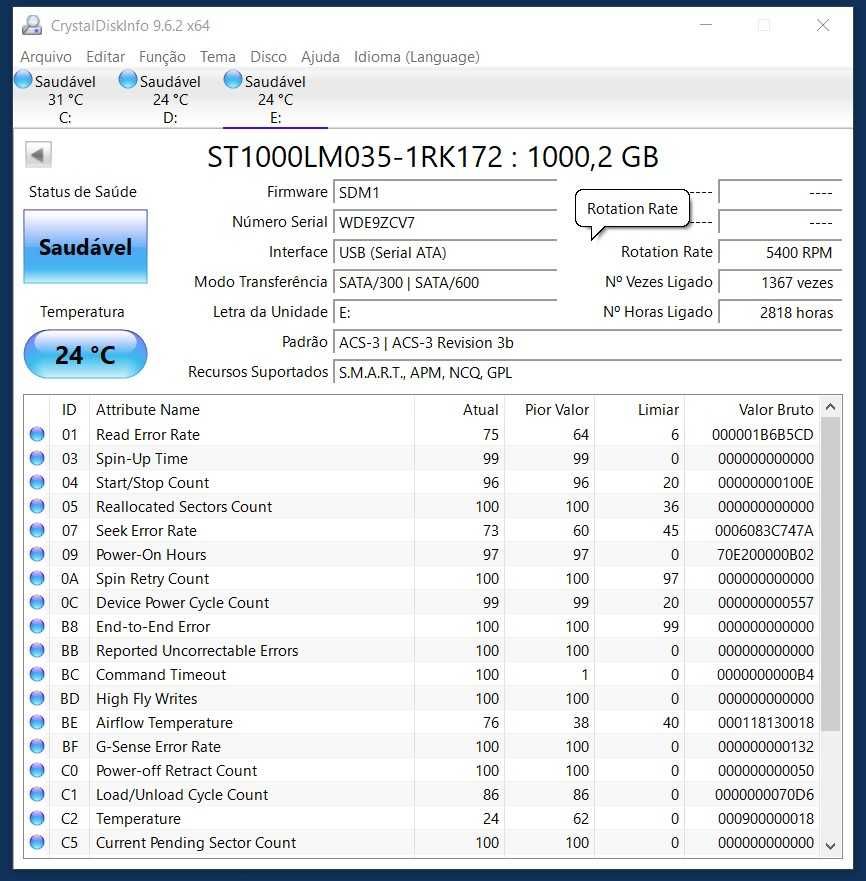The image size is (866, 881).
Task: Close the CrystalDiskInfo window
Action: 823,25
